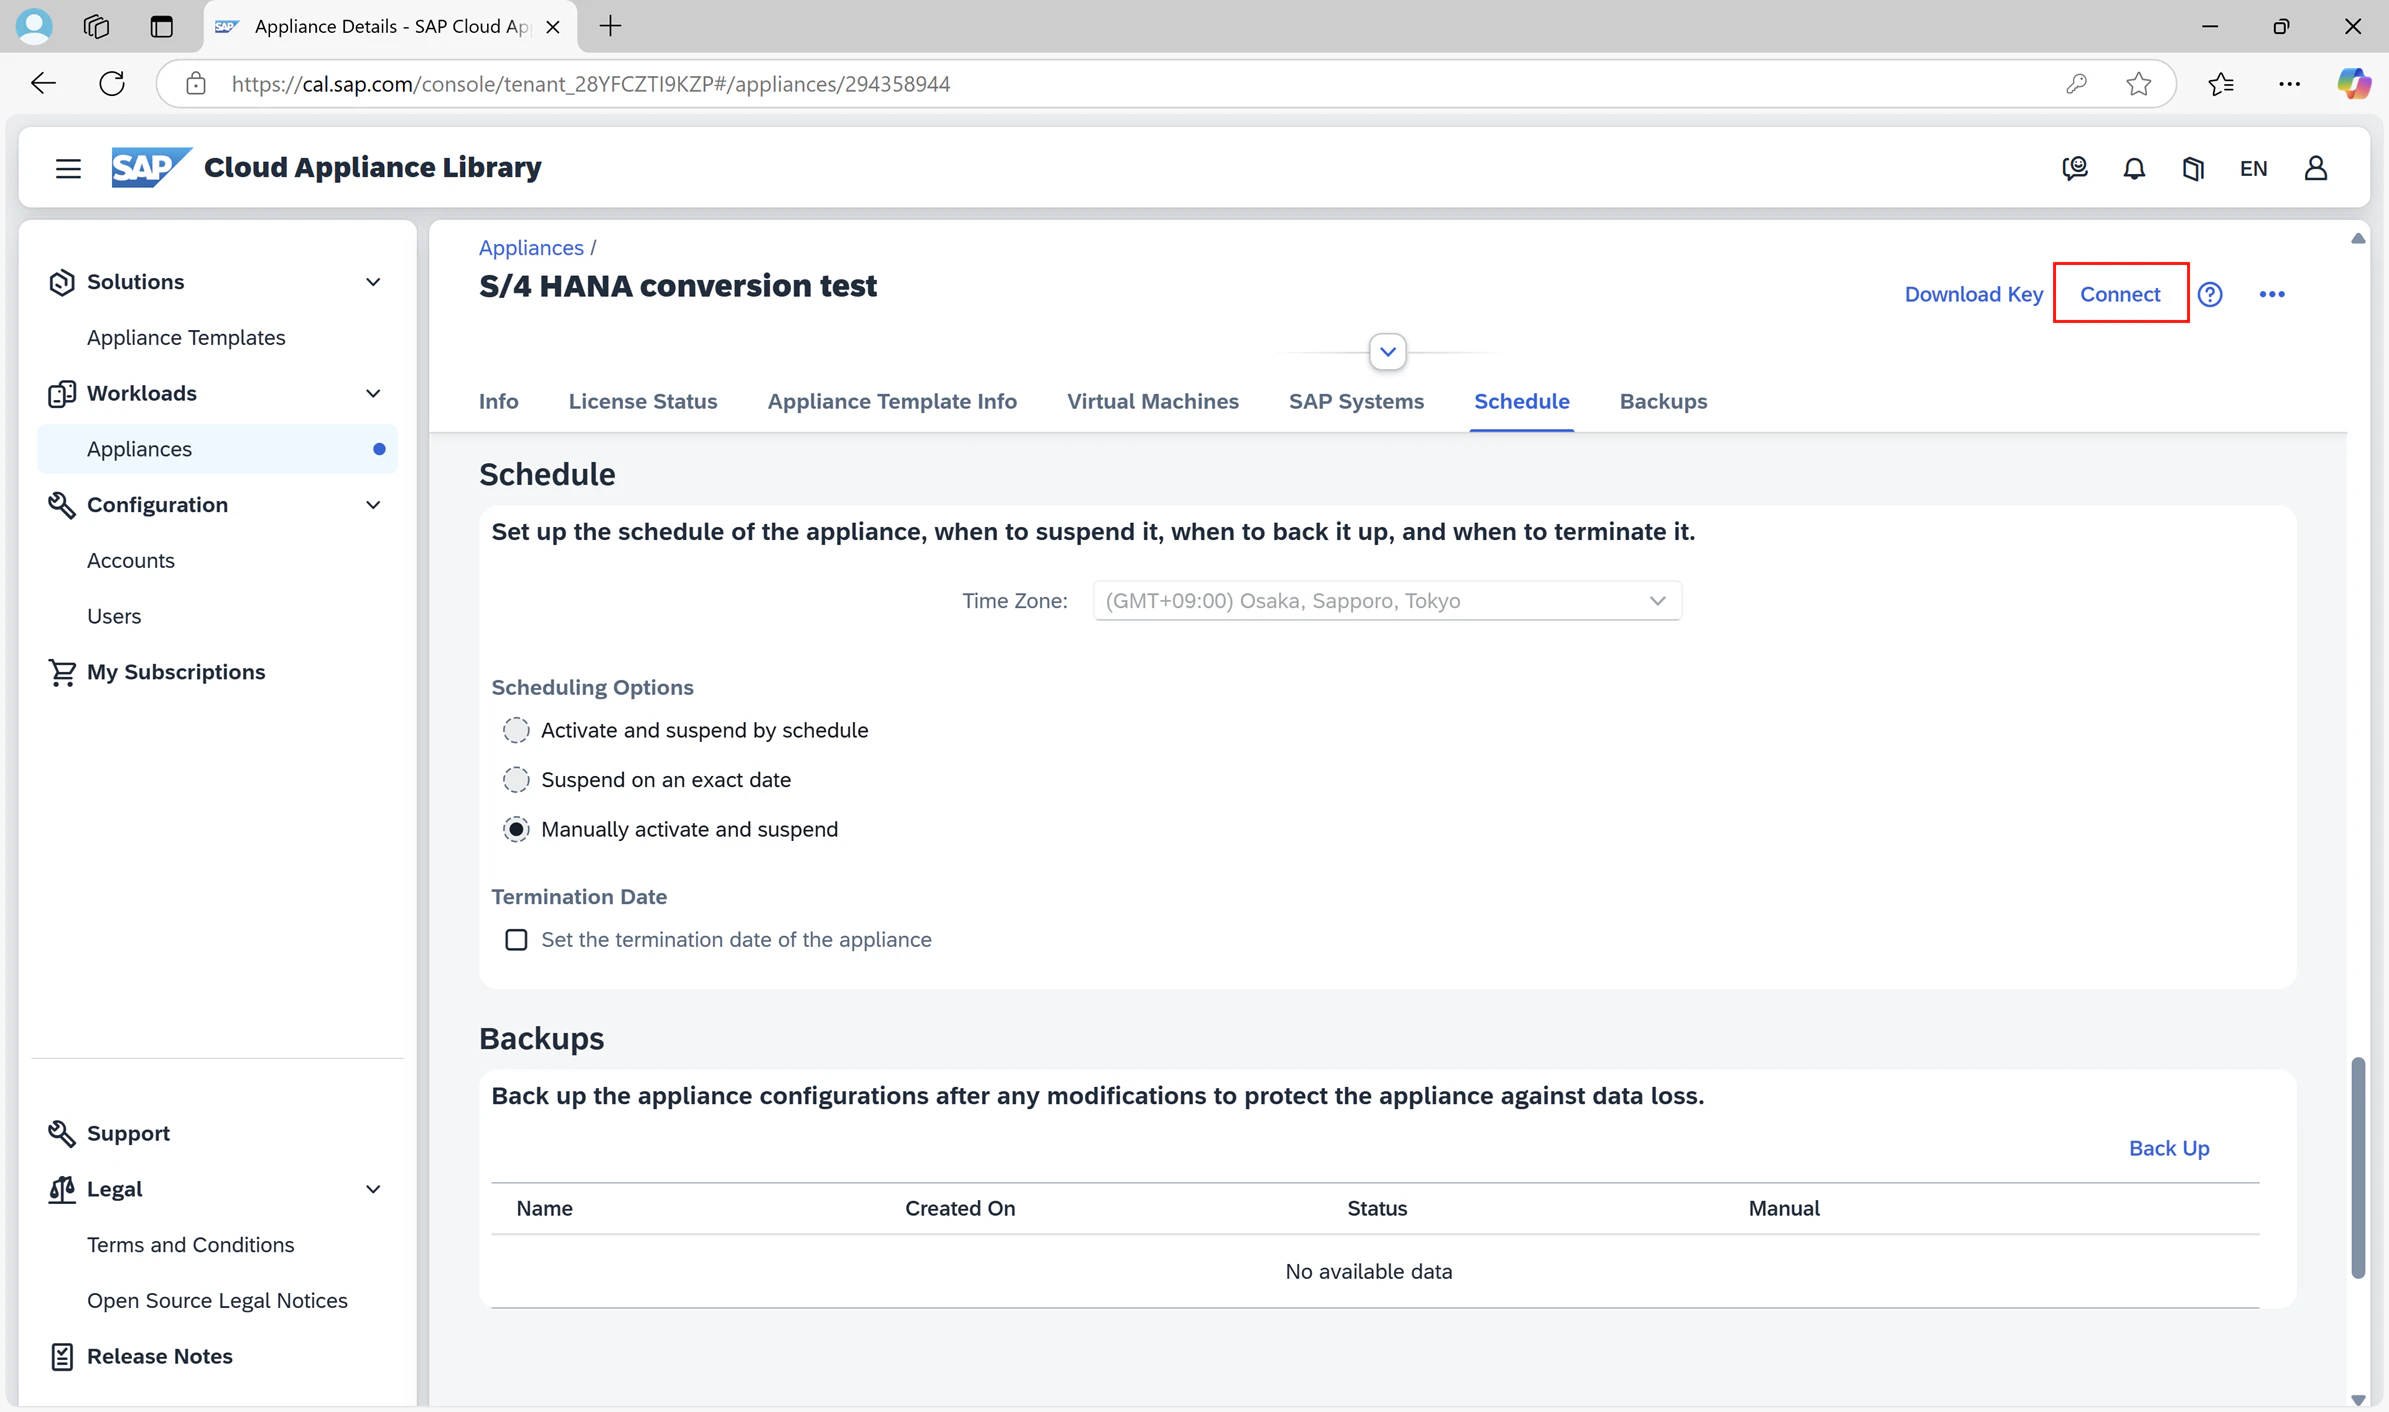Screen dimensions: 2389x1412
Task: Select Suspend on an exact date
Action: click(516, 780)
